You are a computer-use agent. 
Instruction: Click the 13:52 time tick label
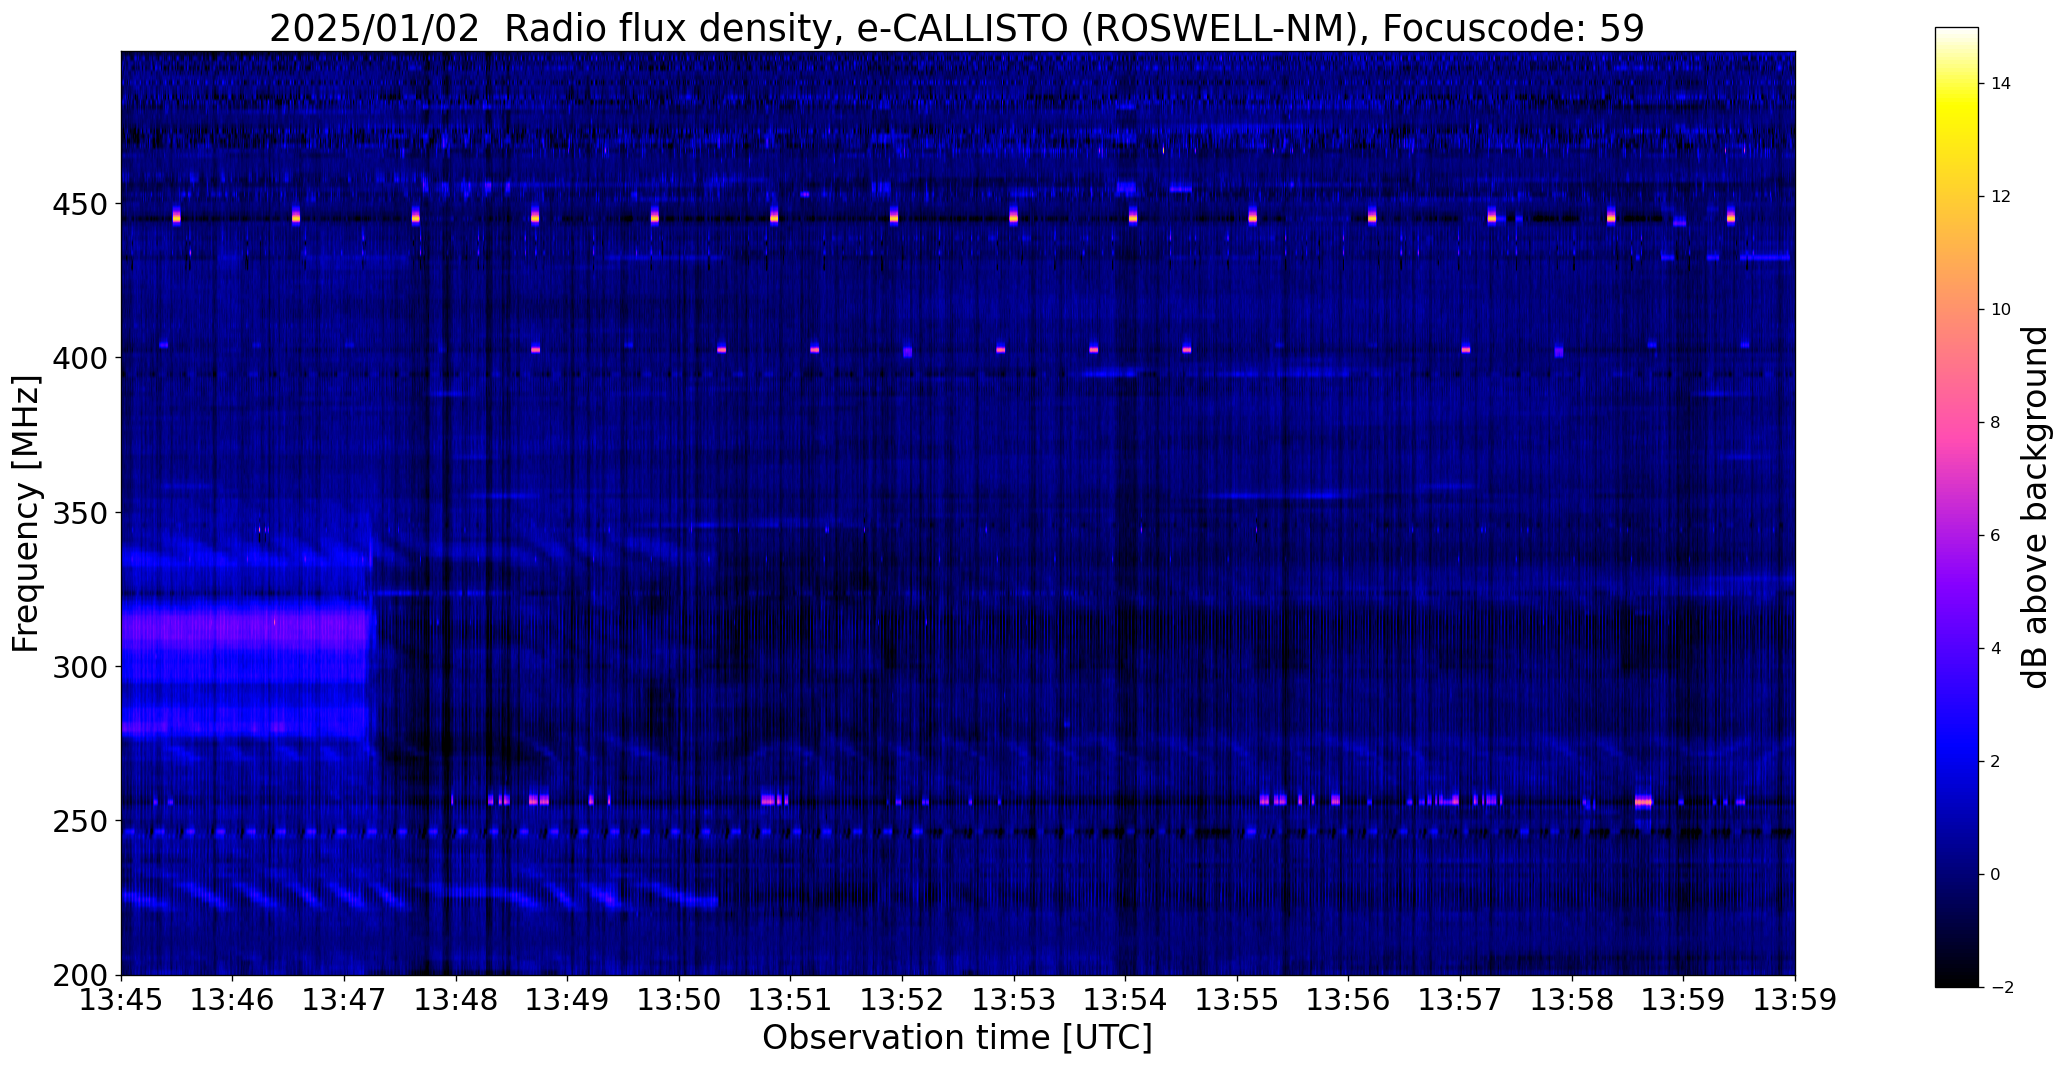click(x=903, y=1000)
